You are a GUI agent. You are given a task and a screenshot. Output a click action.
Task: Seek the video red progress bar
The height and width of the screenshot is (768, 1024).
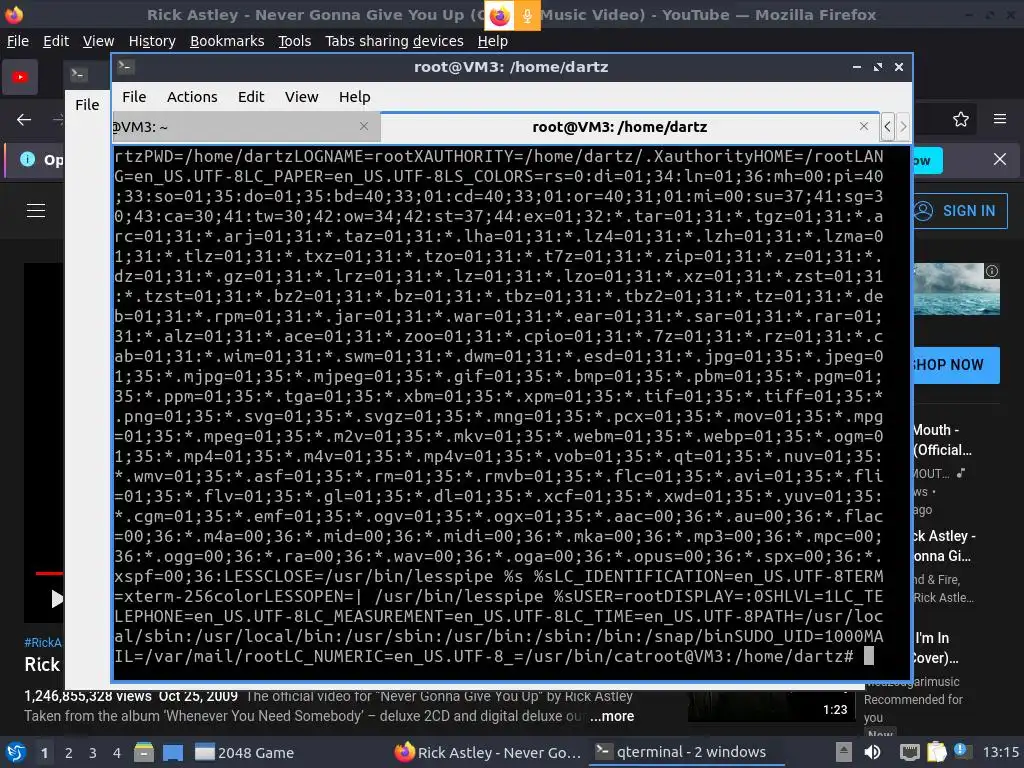49,573
